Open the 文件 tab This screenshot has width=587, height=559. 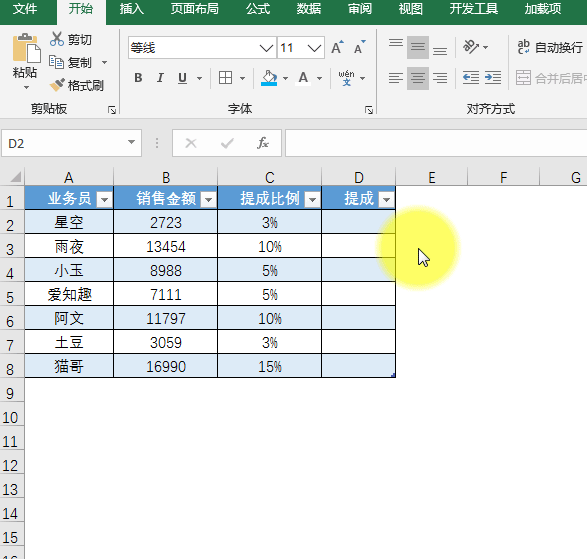click(x=25, y=9)
